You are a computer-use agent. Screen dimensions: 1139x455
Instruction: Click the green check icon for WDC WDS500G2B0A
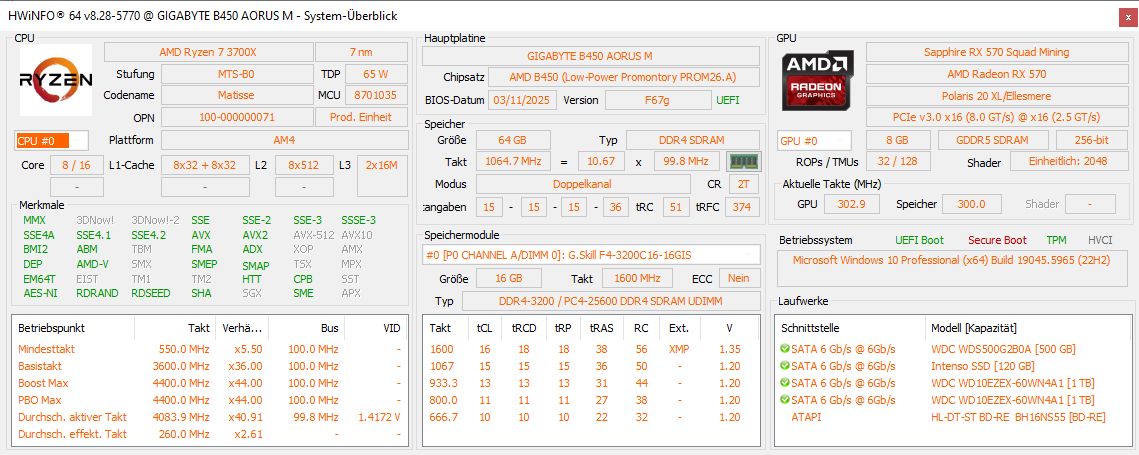click(785, 349)
